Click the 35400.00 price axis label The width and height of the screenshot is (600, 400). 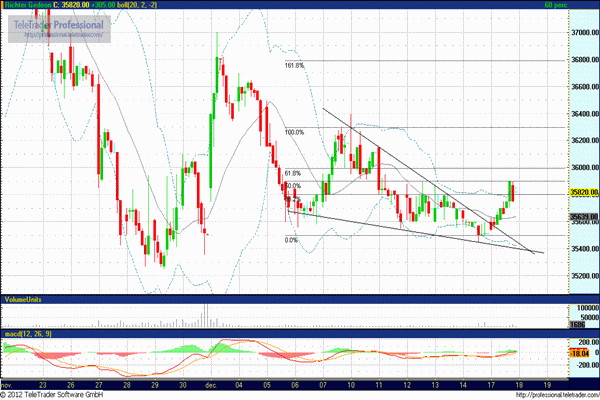(585, 248)
